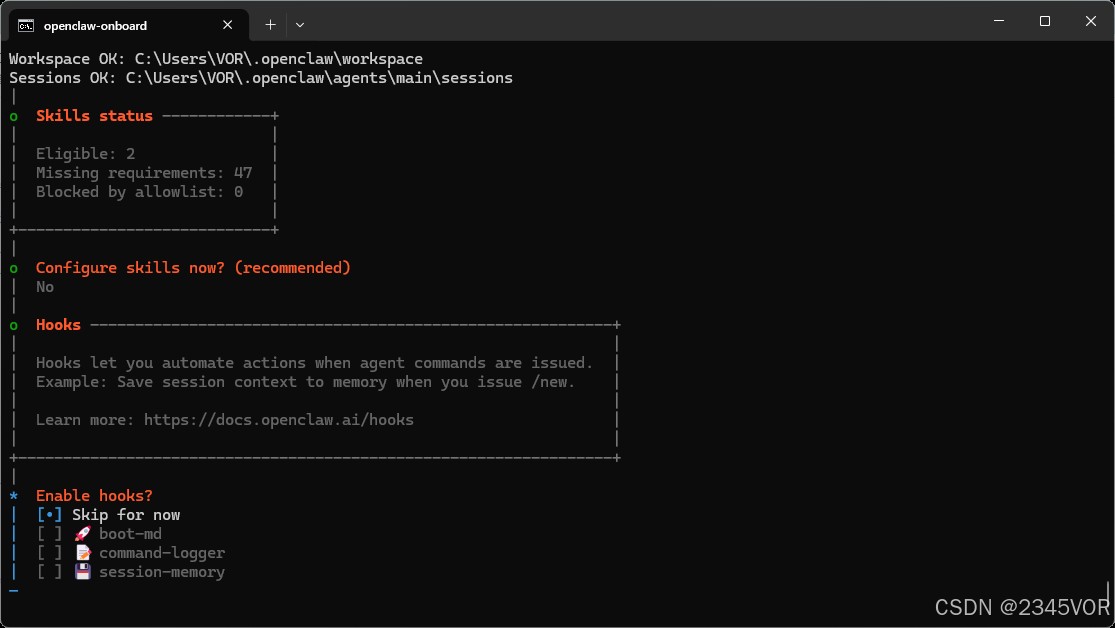Image resolution: width=1115 pixels, height=628 pixels.
Task: Click the Skills status heading
Action: click(x=94, y=116)
